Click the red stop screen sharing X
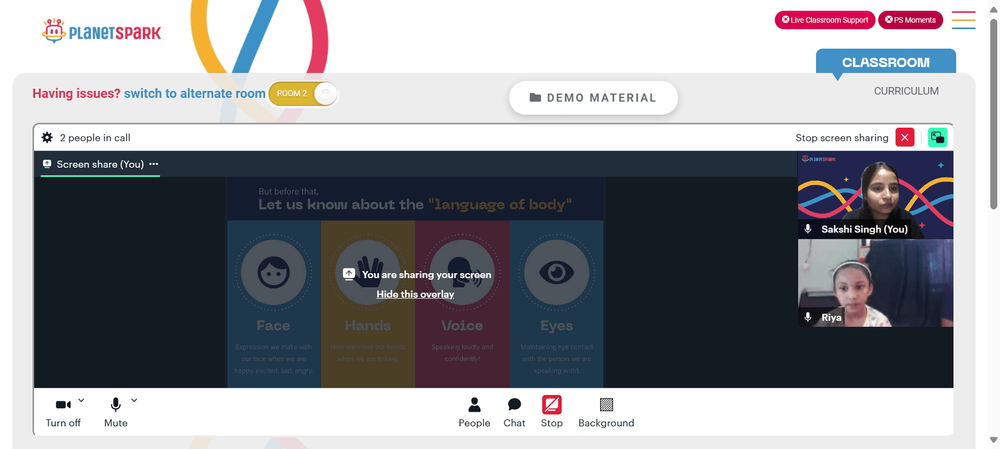Viewport: 1000px width, 449px height. [904, 138]
